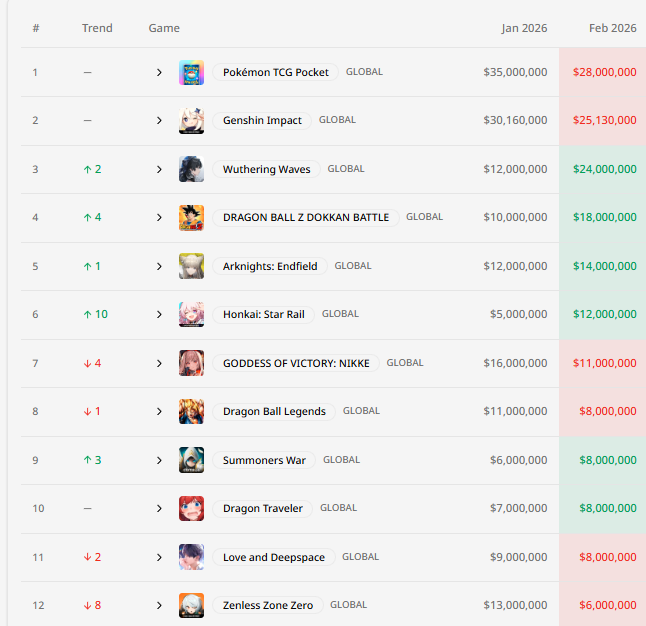Click the $18,000,000 Feb value
The width and height of the screenshot is (646, 626).
604,217
